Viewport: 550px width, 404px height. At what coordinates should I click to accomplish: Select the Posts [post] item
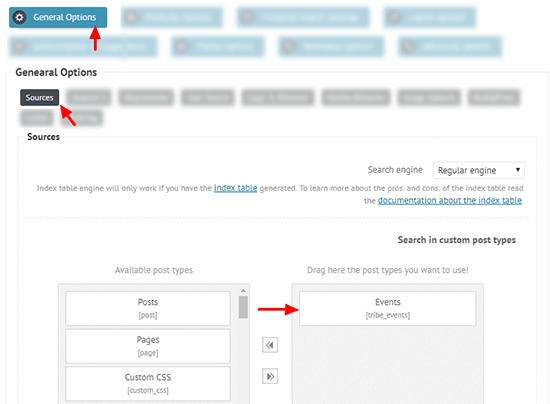tap(148, 308)
